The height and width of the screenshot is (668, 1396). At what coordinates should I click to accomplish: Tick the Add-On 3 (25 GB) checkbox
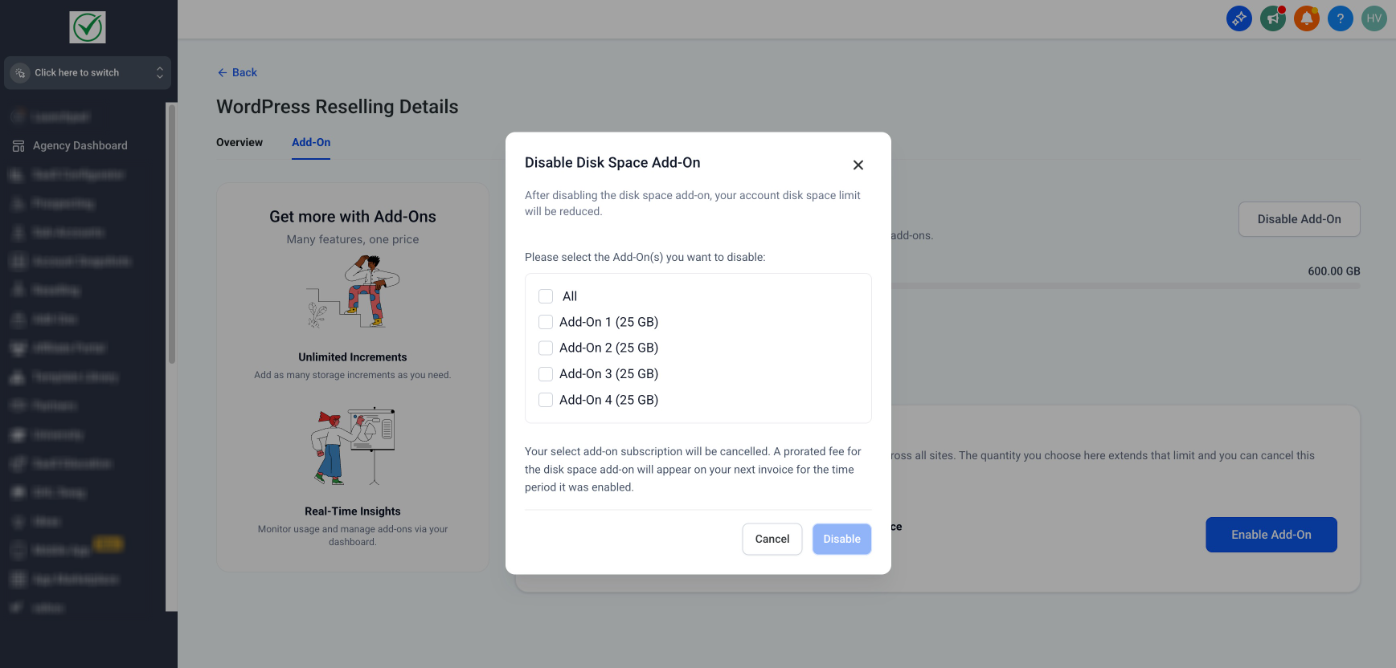(546, 374)
